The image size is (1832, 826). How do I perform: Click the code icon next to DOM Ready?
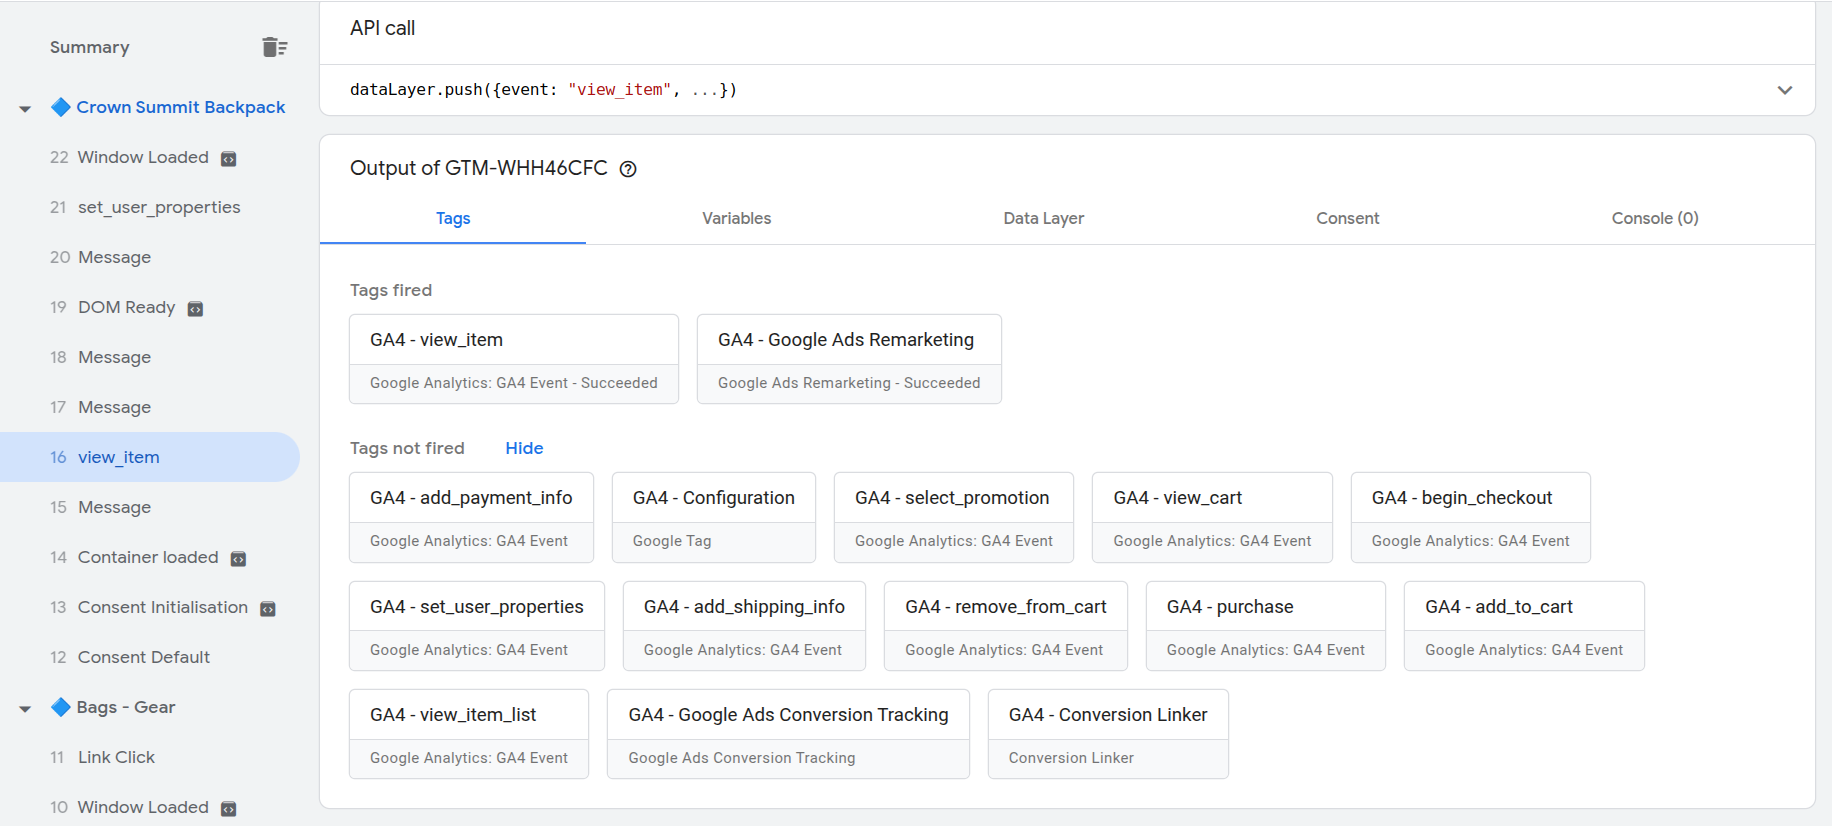click(x=196, y=309)
